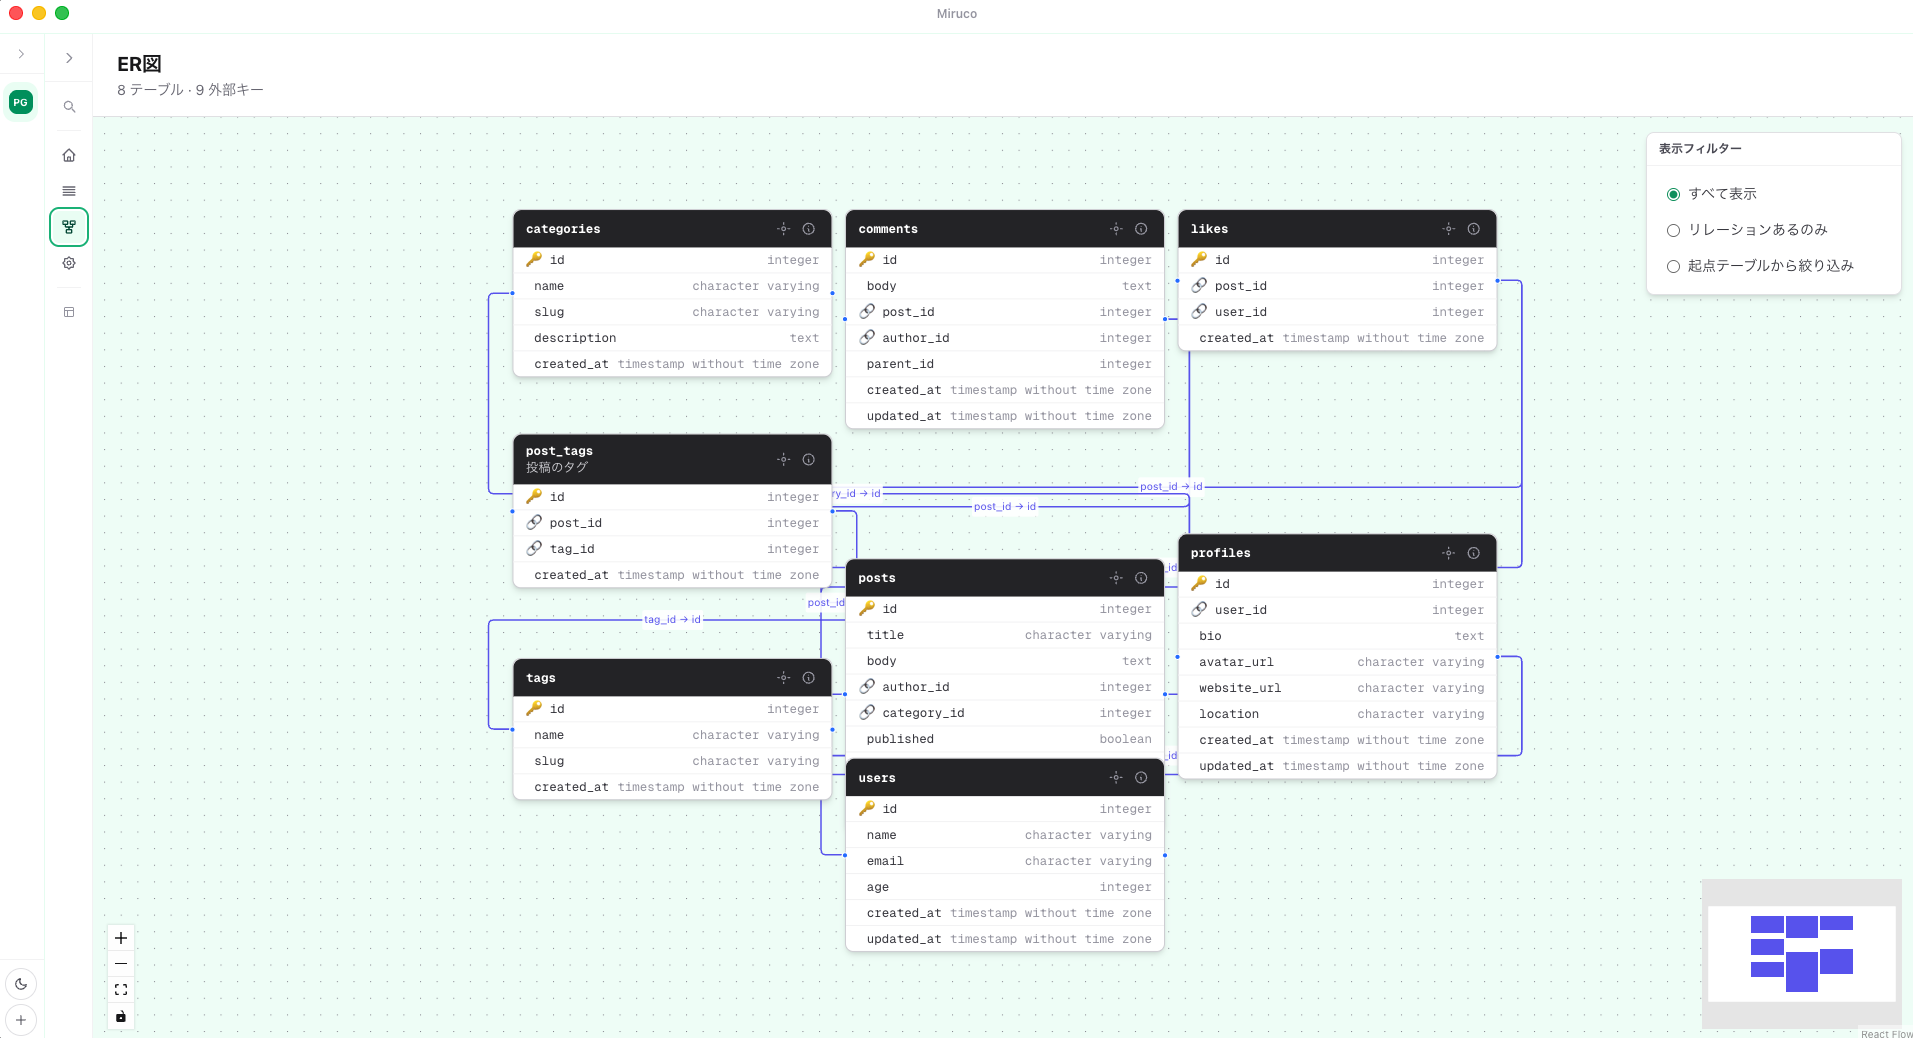Click the PG database connection badge

21,102
